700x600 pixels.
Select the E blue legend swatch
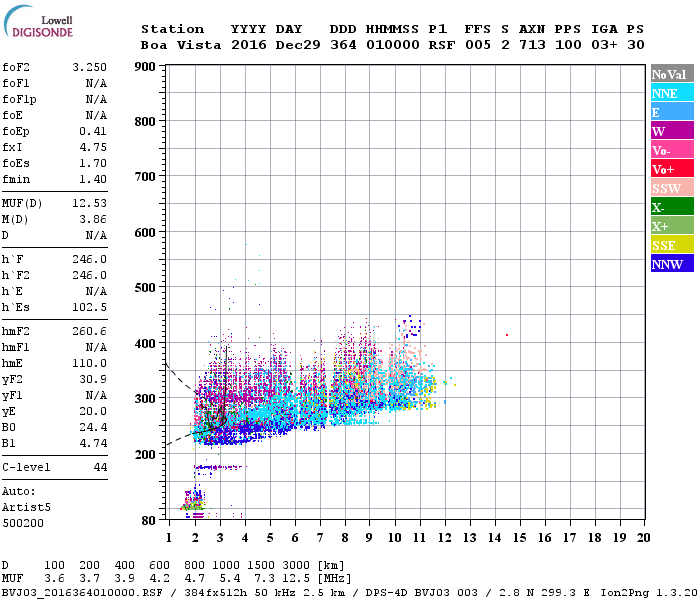pos(672,112)
